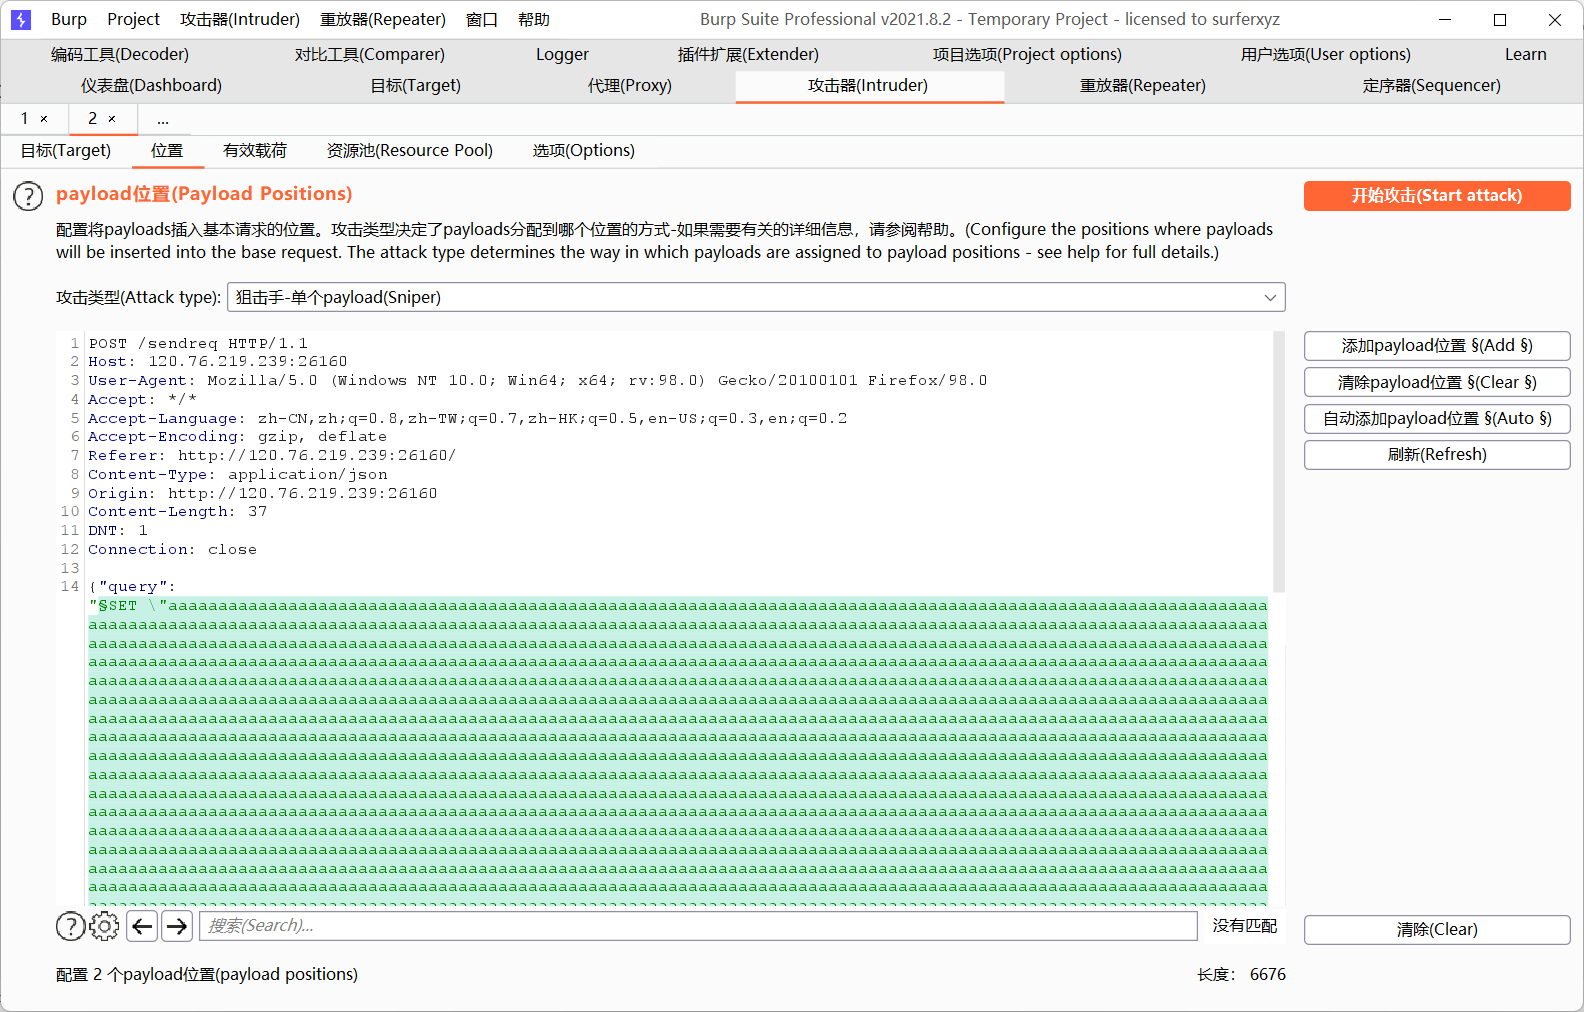Switch to 对比工具(Comparer) tab
This screenshot has height=1012, width=1584.
[370, 54]
